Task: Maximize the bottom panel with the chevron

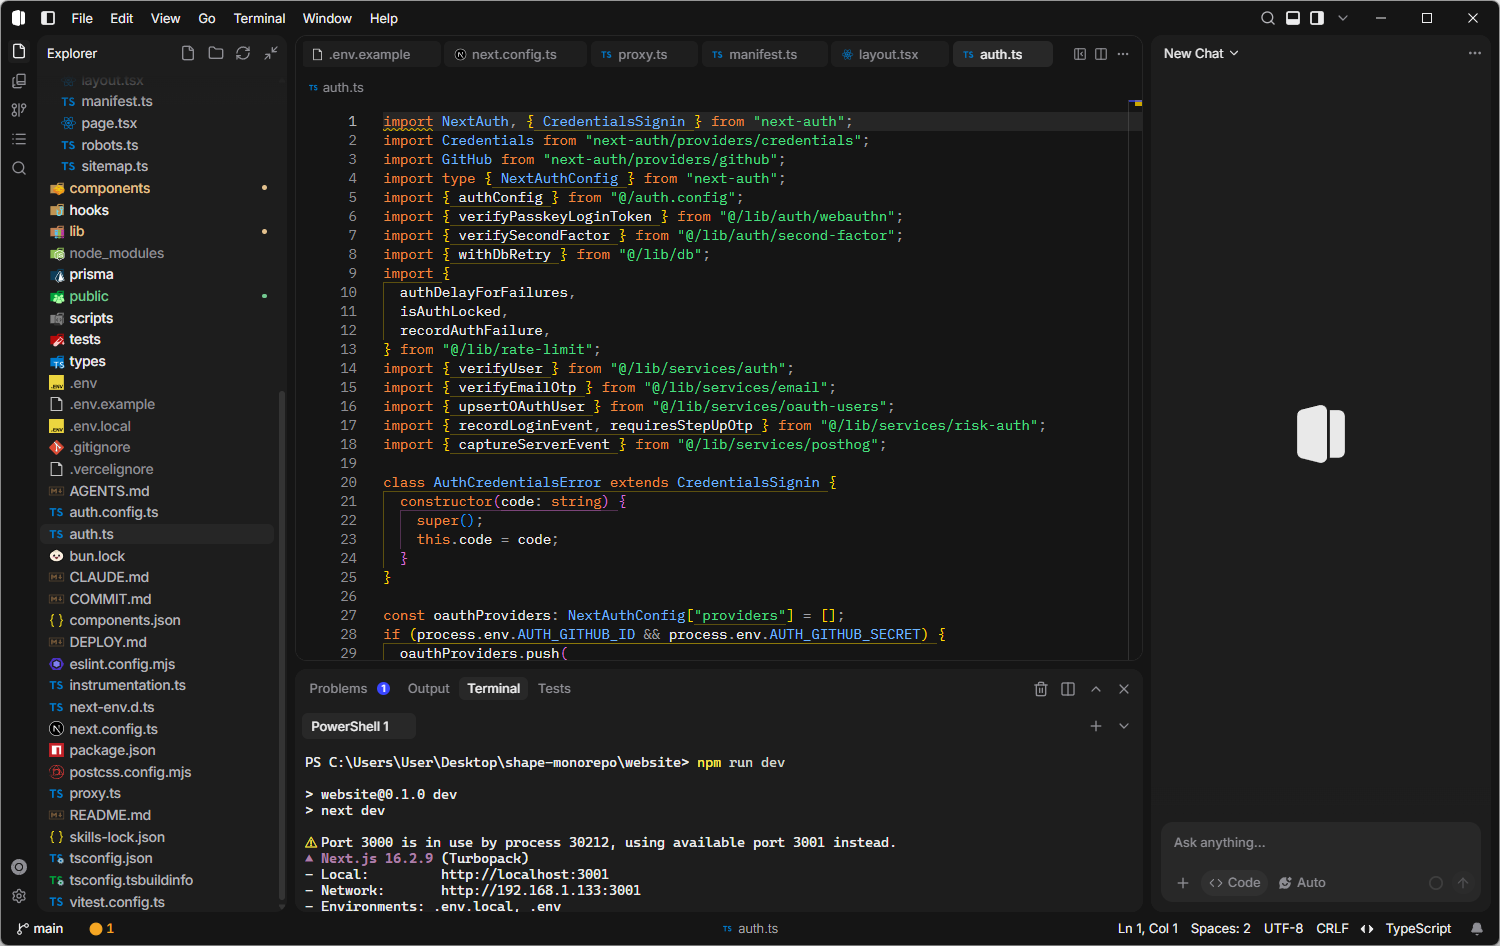Action: [1096, 689]
